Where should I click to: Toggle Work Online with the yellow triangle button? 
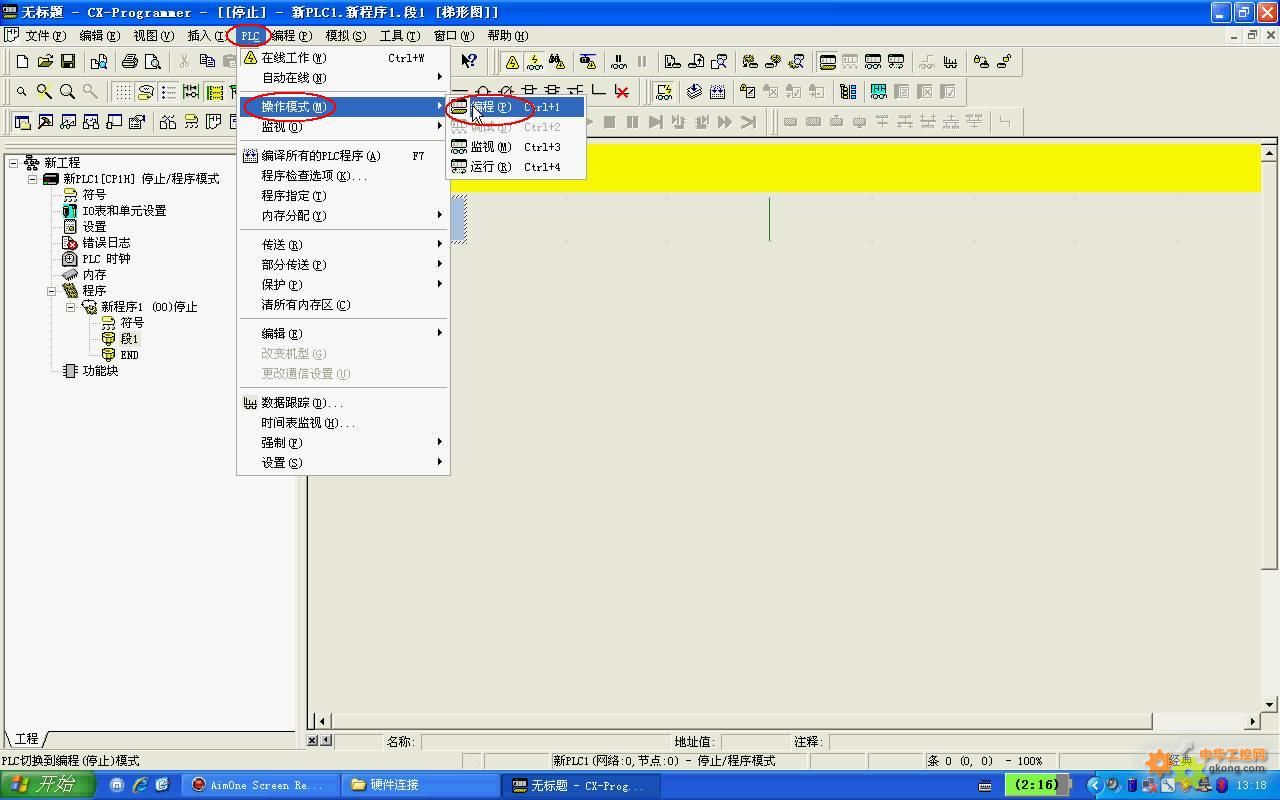coord(512,62)
